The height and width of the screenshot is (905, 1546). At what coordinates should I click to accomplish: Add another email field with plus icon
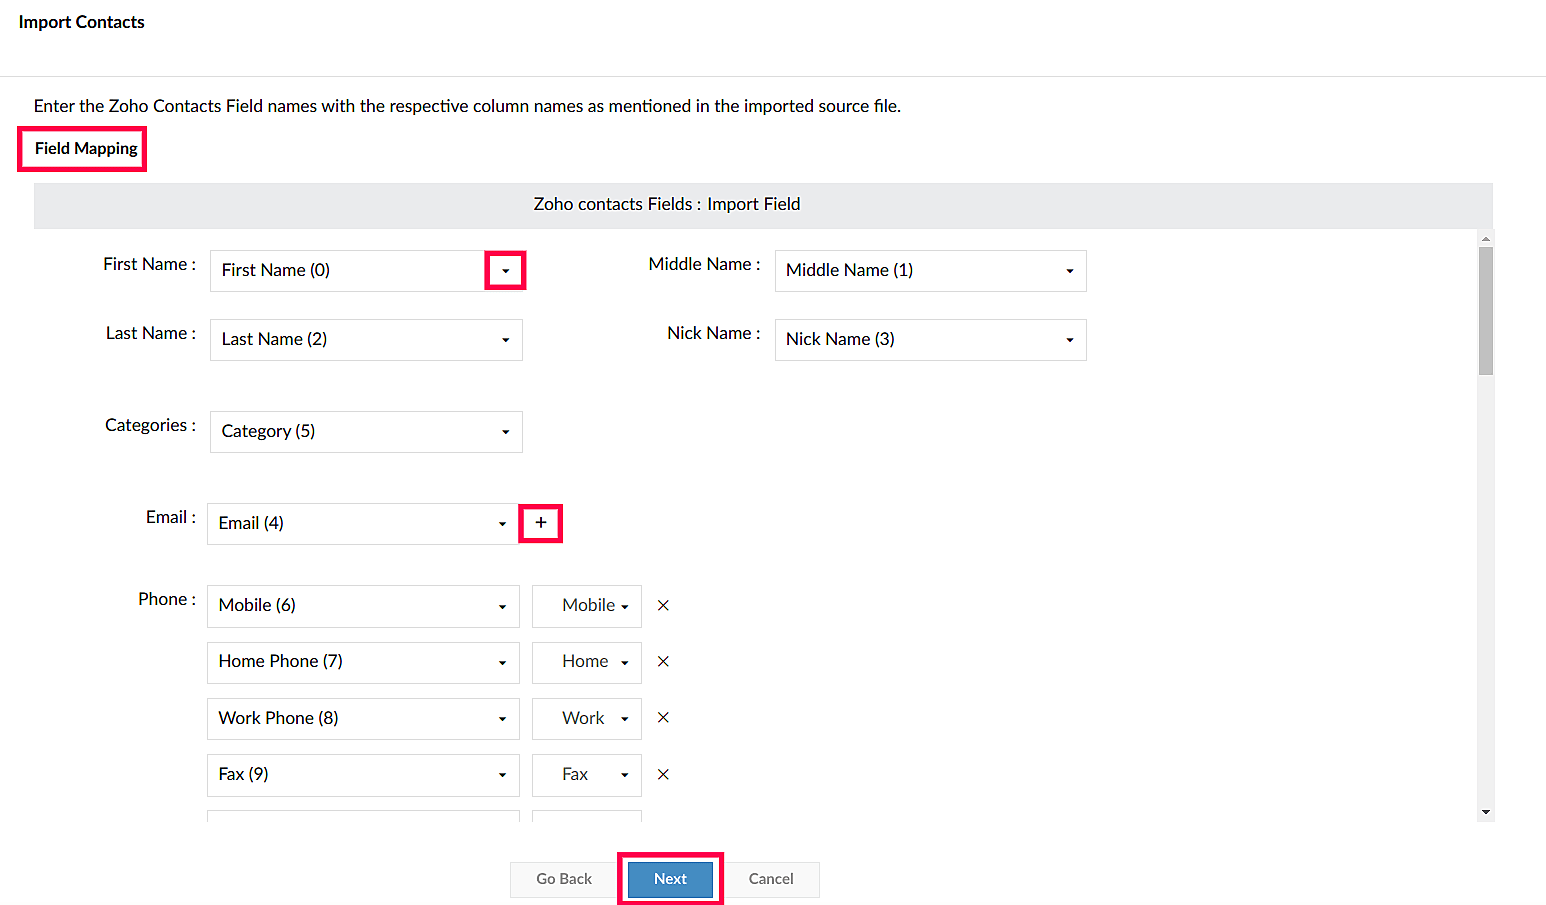click(x=541, y=523)
